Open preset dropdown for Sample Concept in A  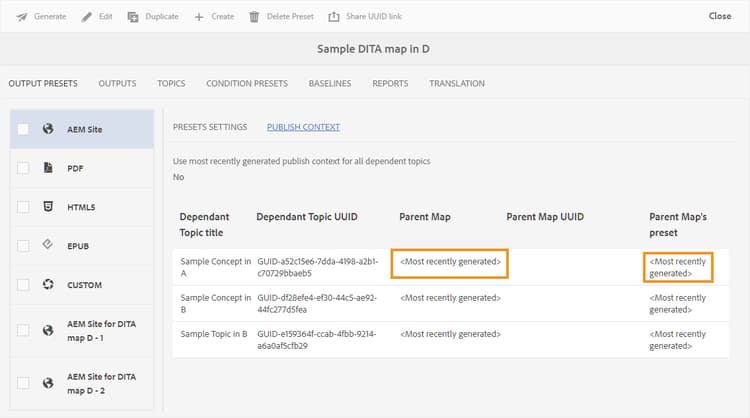(x=678, y=267)
